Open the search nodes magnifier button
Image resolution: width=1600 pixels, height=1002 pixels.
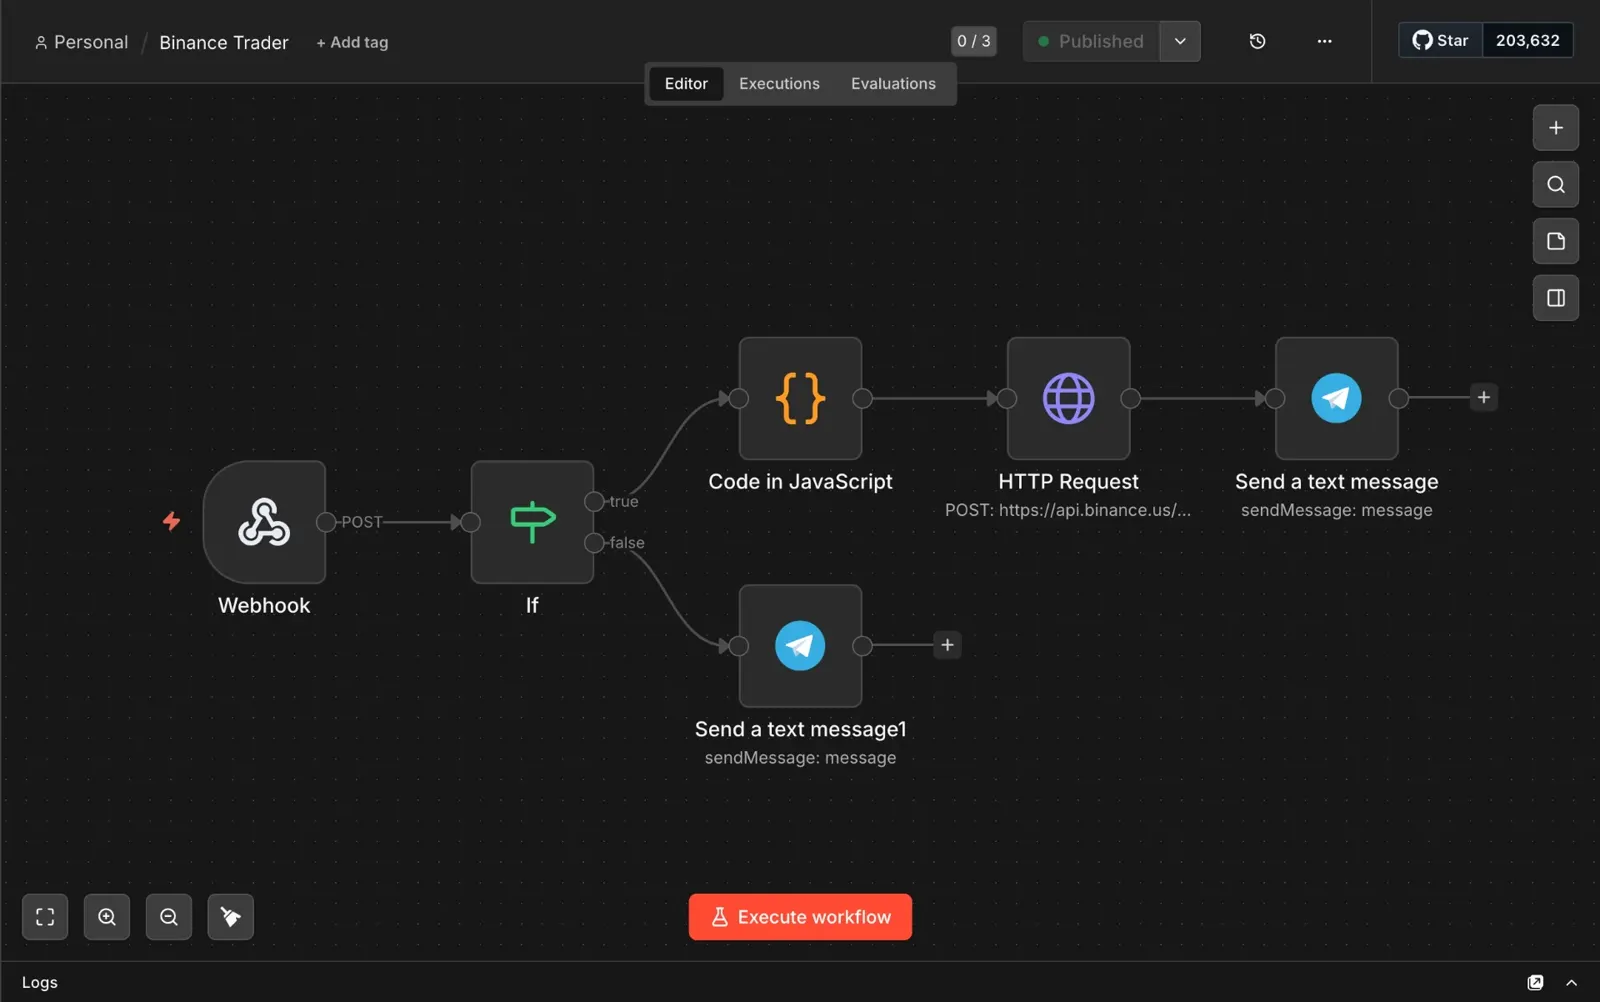click(x=1556, y=184)
